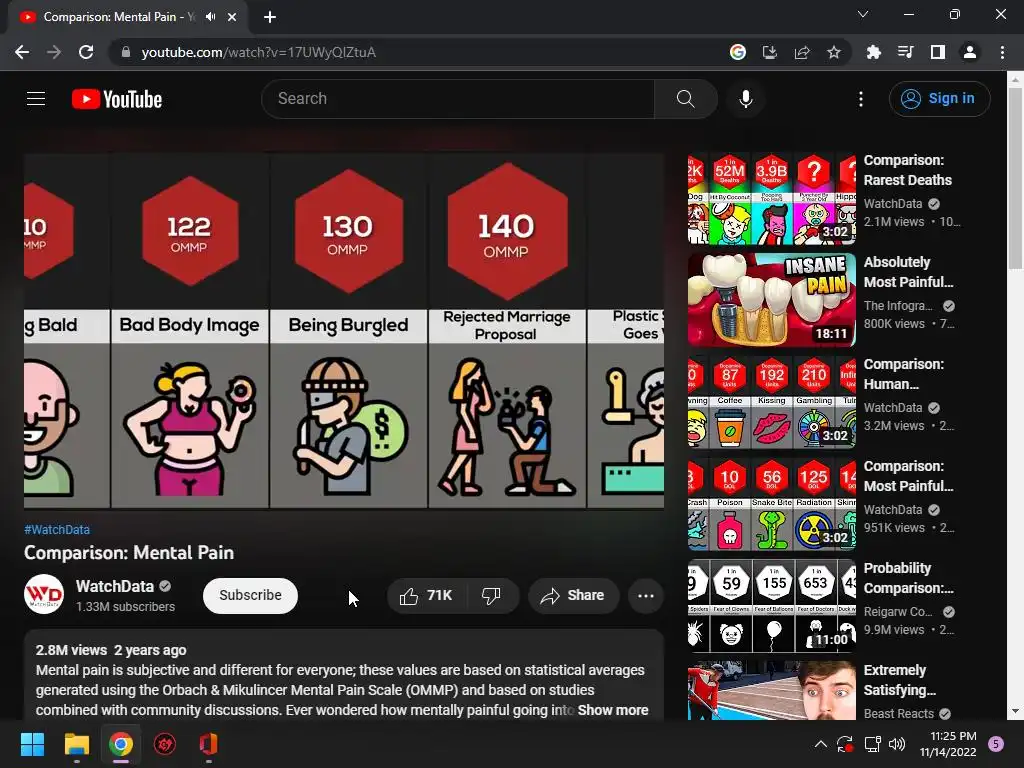This screenshot has width=1024, height=768.
Task: Open Comparison: Human... video title
Action: (904, 374)
